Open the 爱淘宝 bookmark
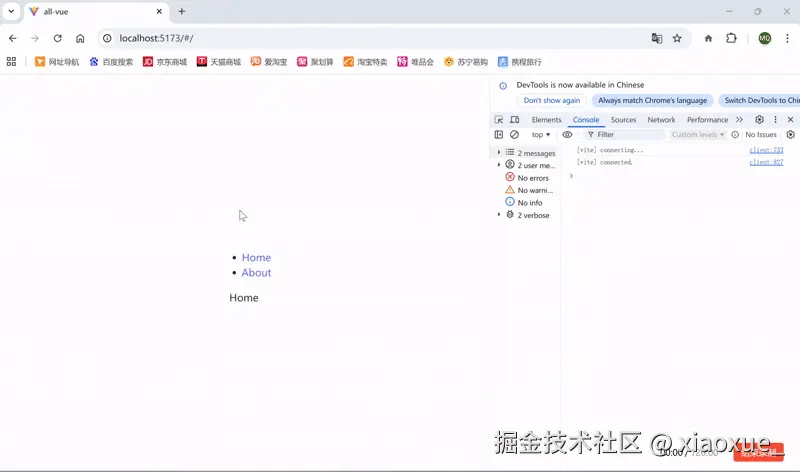The width and height of the screenshot is (800, 472). [269, 62]
